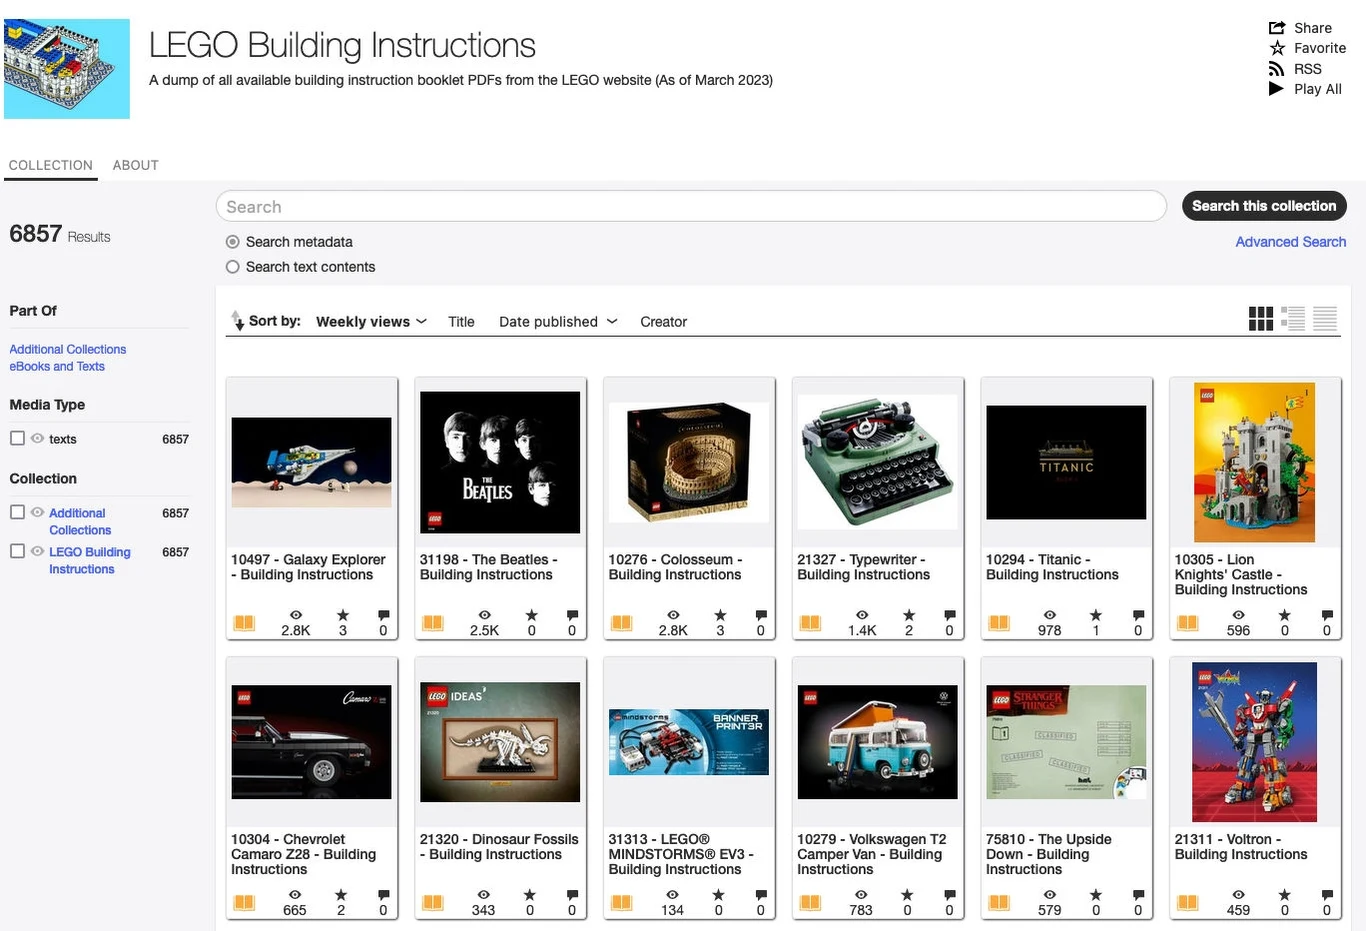Open the COLLECTION tab
Image resolution: width=1366 pixels, height=931 pixels.
(51, 165)
